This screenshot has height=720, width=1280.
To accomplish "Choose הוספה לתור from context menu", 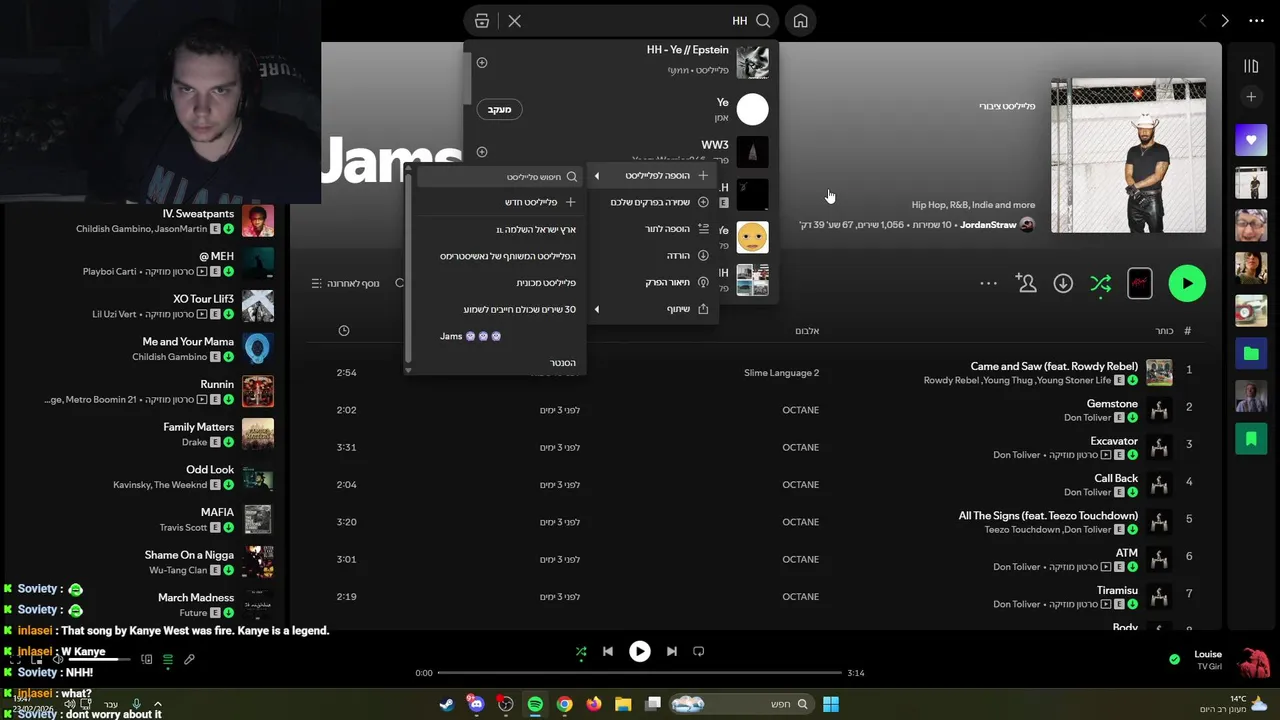I will point(652,229).
